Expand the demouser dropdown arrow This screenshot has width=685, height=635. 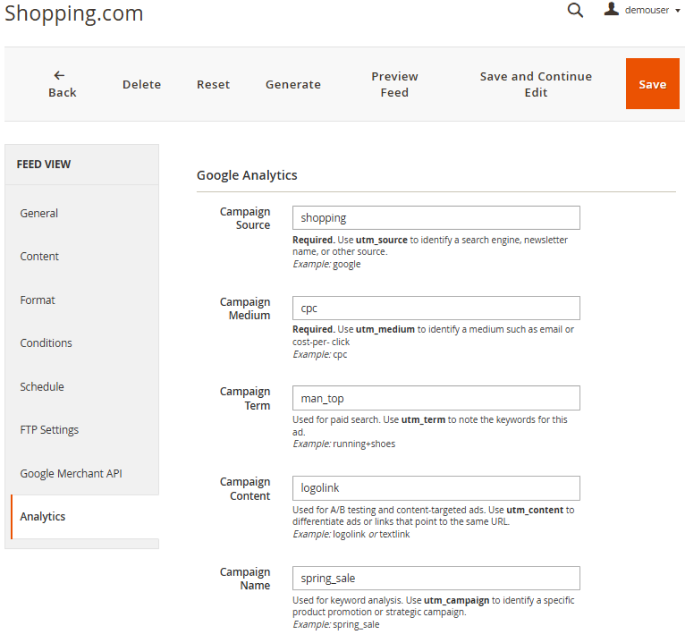coord(678,10)
